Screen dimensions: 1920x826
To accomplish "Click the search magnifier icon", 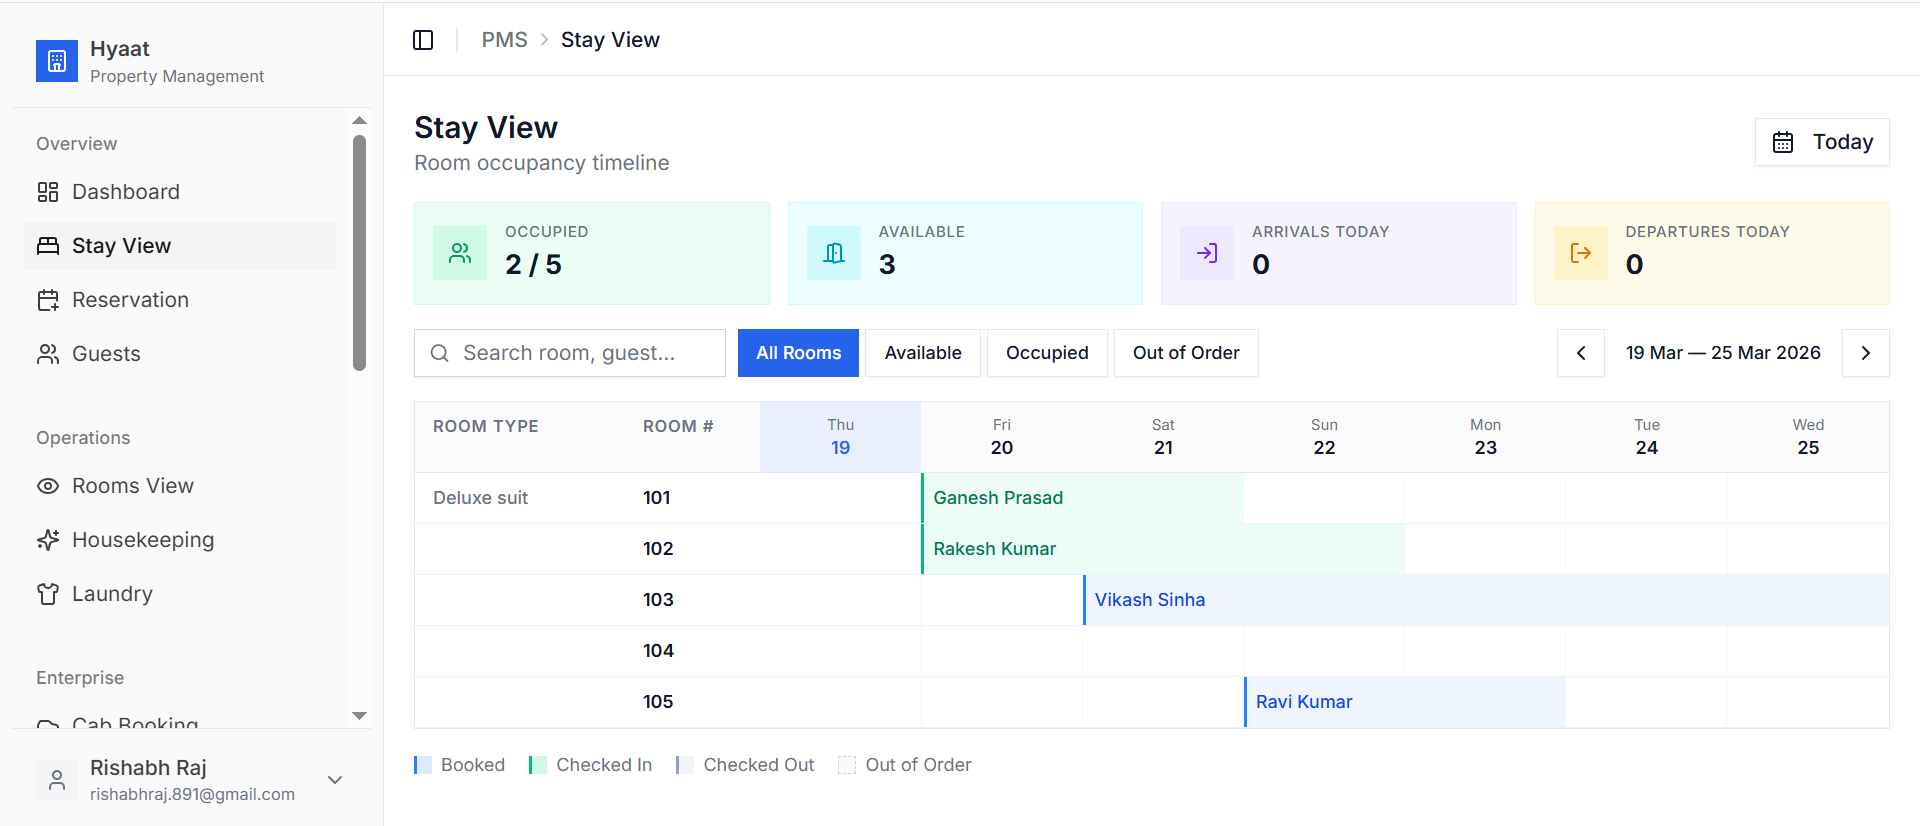I will pos(439,353).
